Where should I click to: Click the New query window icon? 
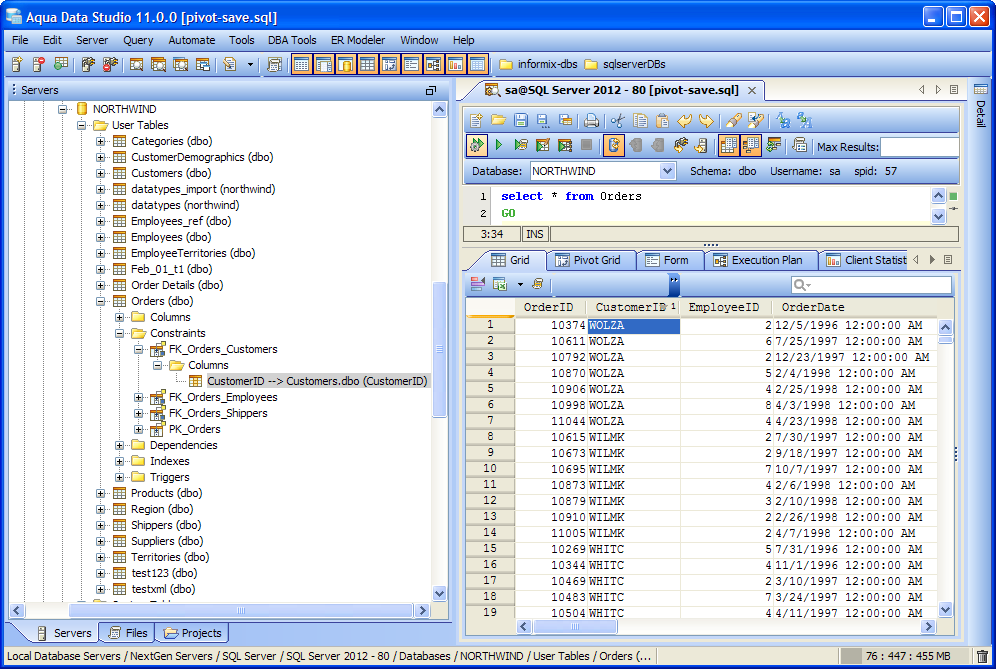pos(476,120)
